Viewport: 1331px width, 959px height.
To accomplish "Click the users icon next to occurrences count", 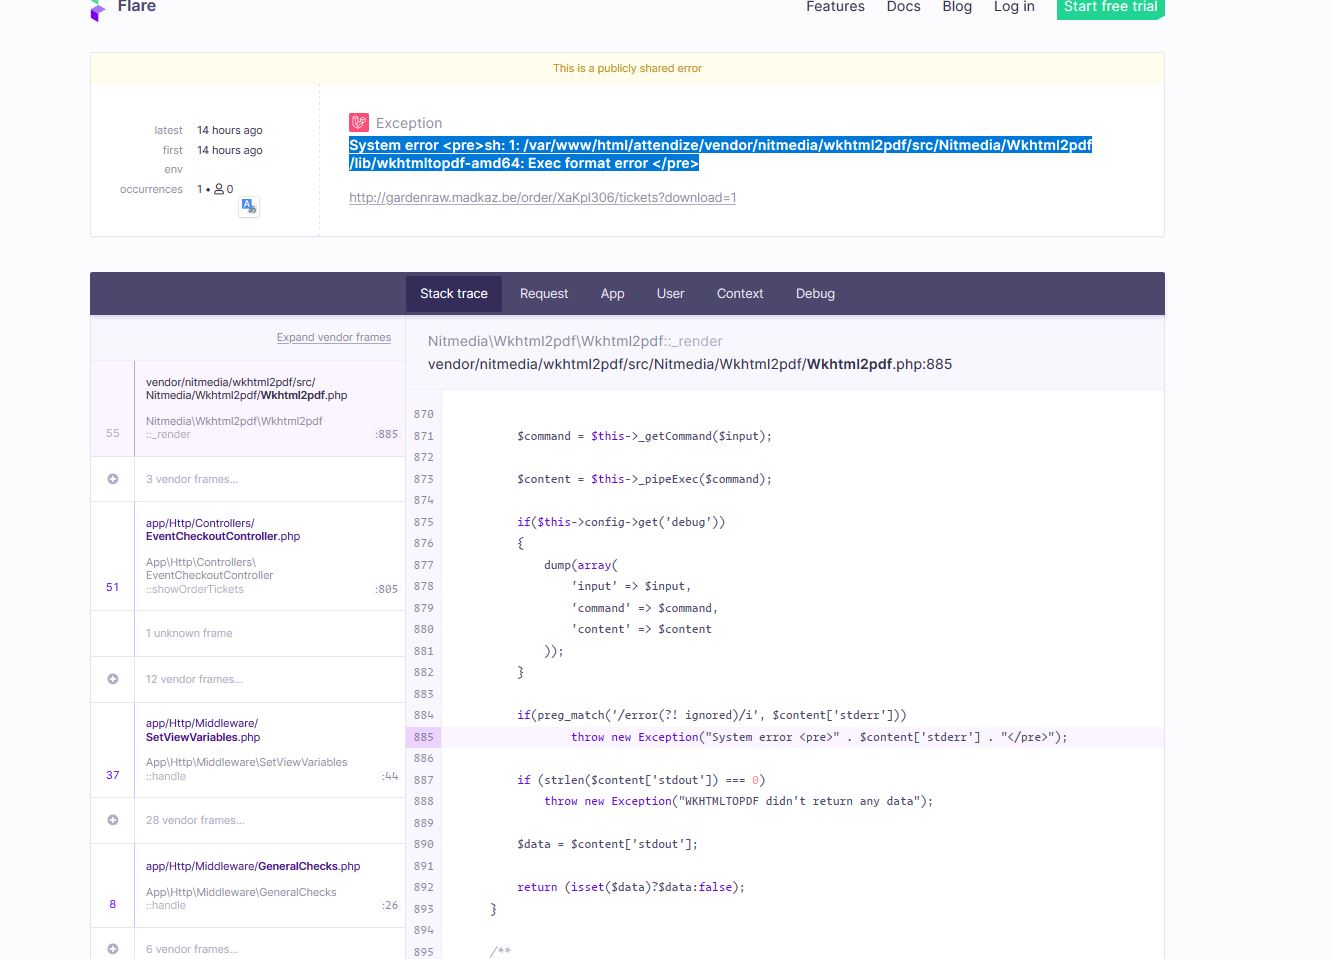I will pyautogui.click(x=219, y=189).
